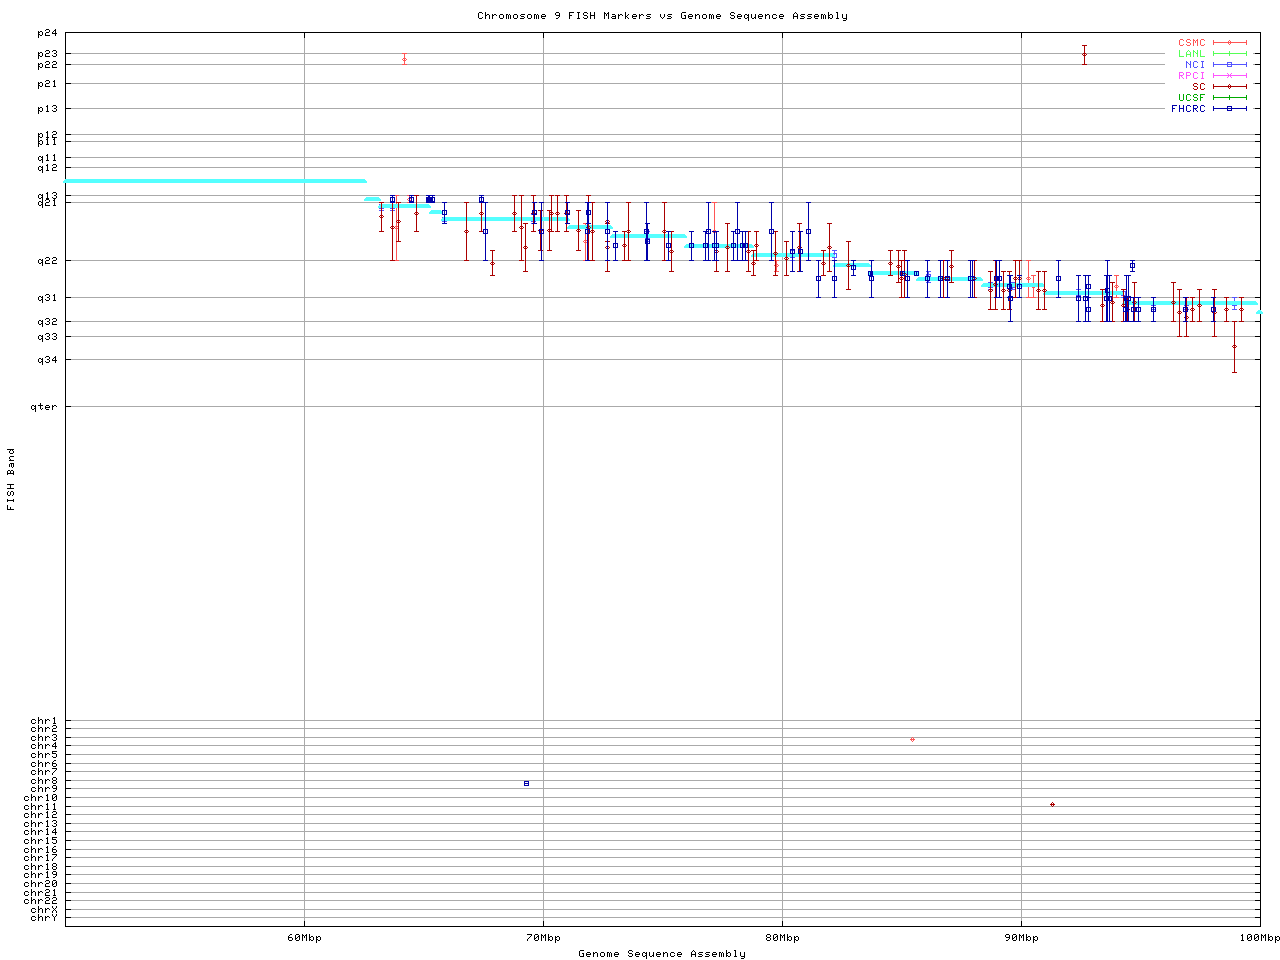Select the gray marker on the chr3 row
1280x960 pixels.
[912, 739]
